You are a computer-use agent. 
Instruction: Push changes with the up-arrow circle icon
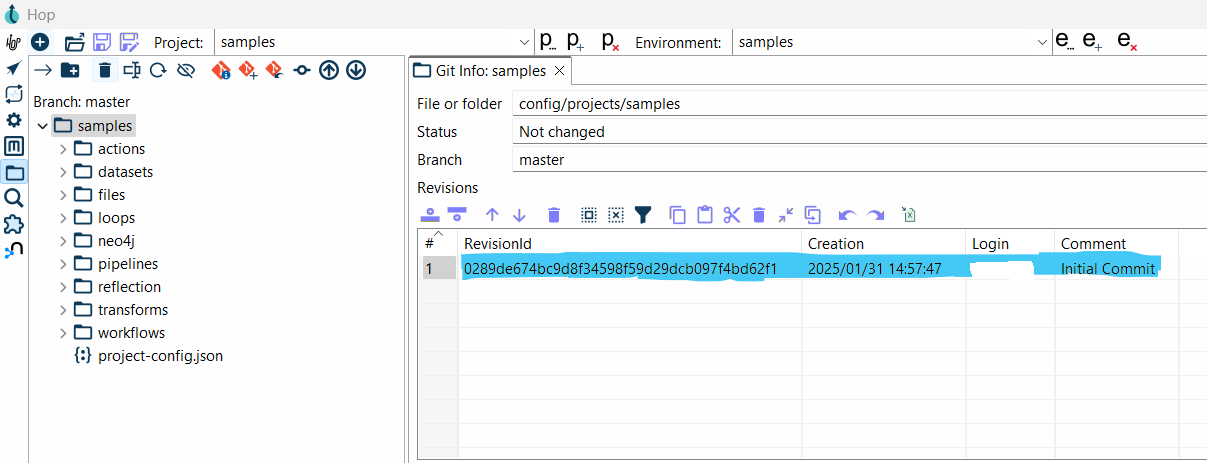coord(329,70)
